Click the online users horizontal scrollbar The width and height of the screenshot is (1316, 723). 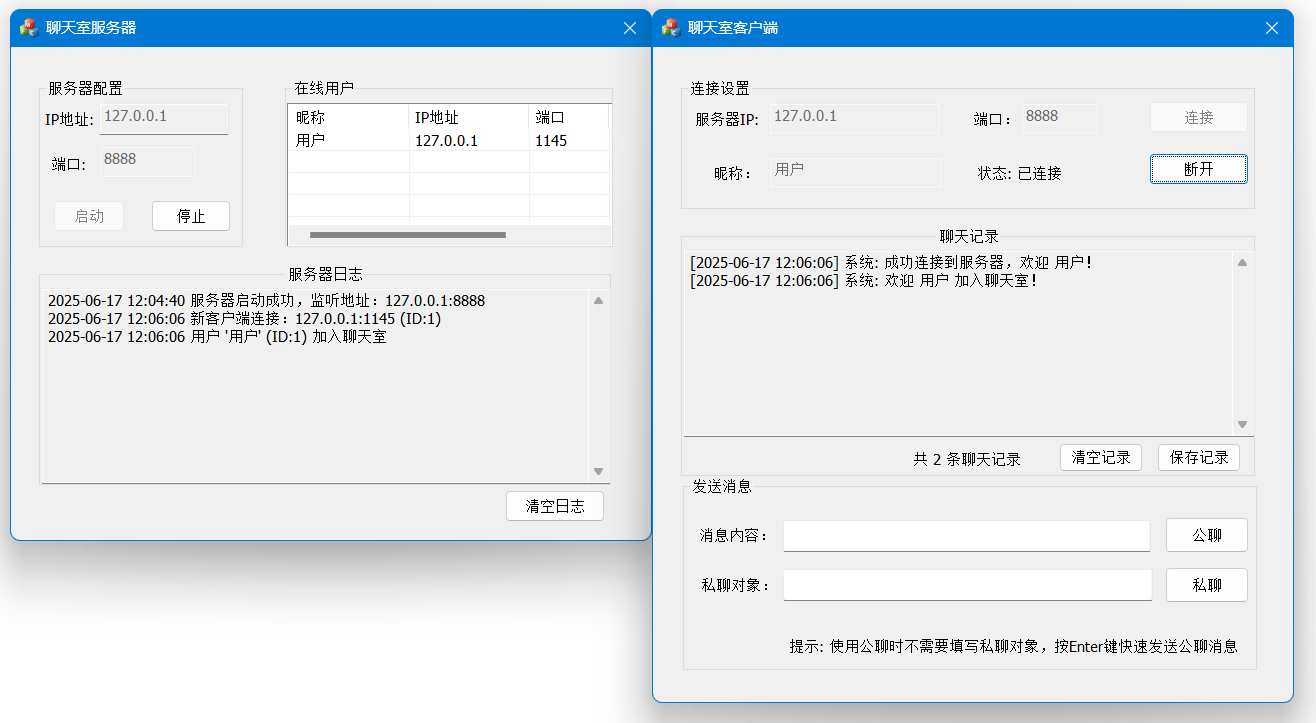click(408, 235)
